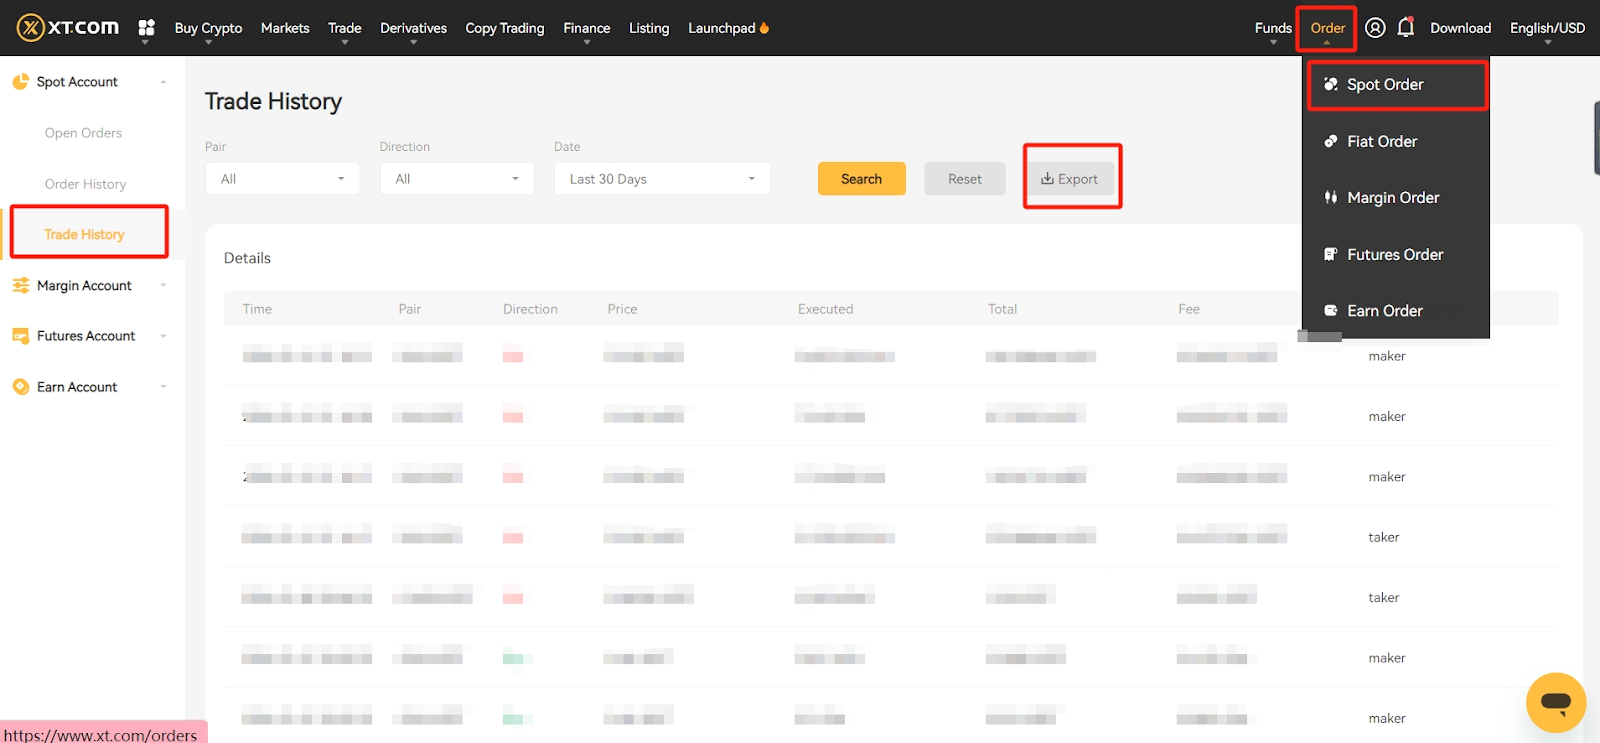Reset the trade history filters

pos(964,179)
